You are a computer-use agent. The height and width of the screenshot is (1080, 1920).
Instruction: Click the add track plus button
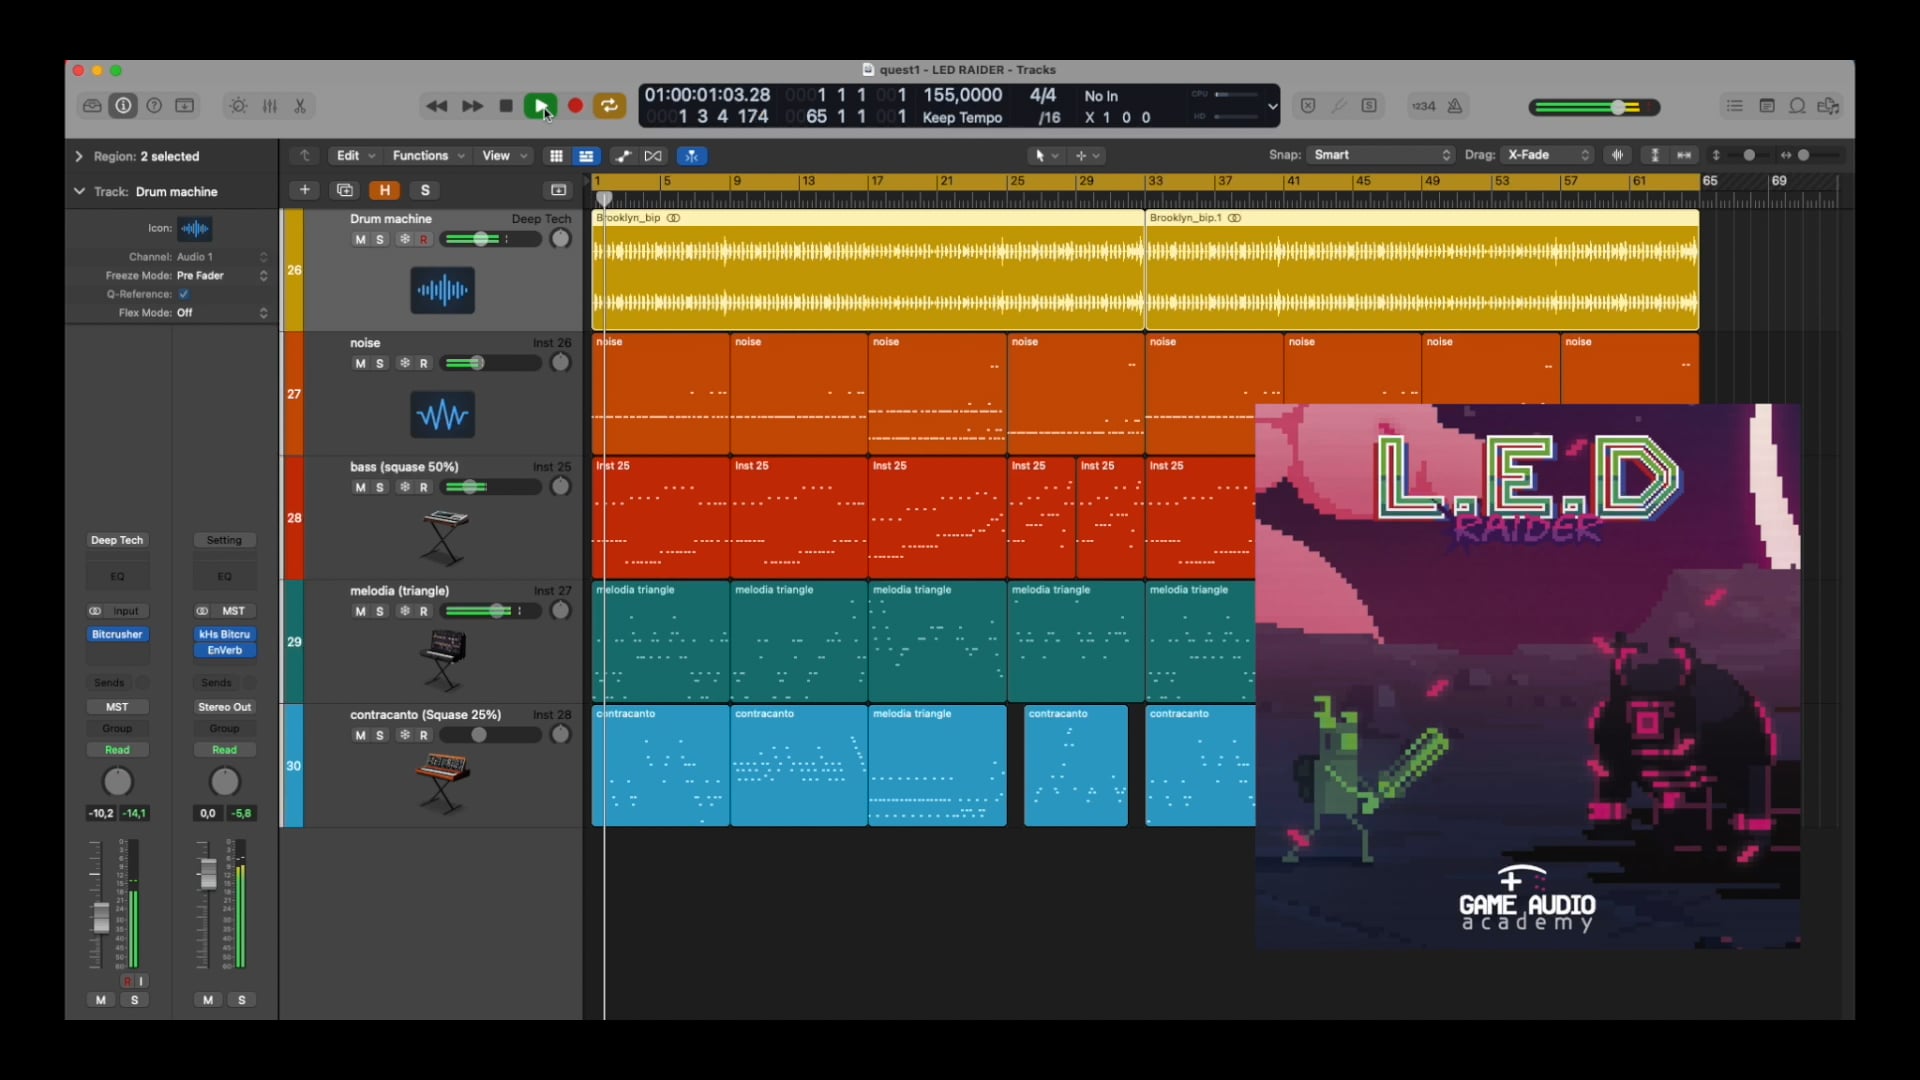coord(305,190)
